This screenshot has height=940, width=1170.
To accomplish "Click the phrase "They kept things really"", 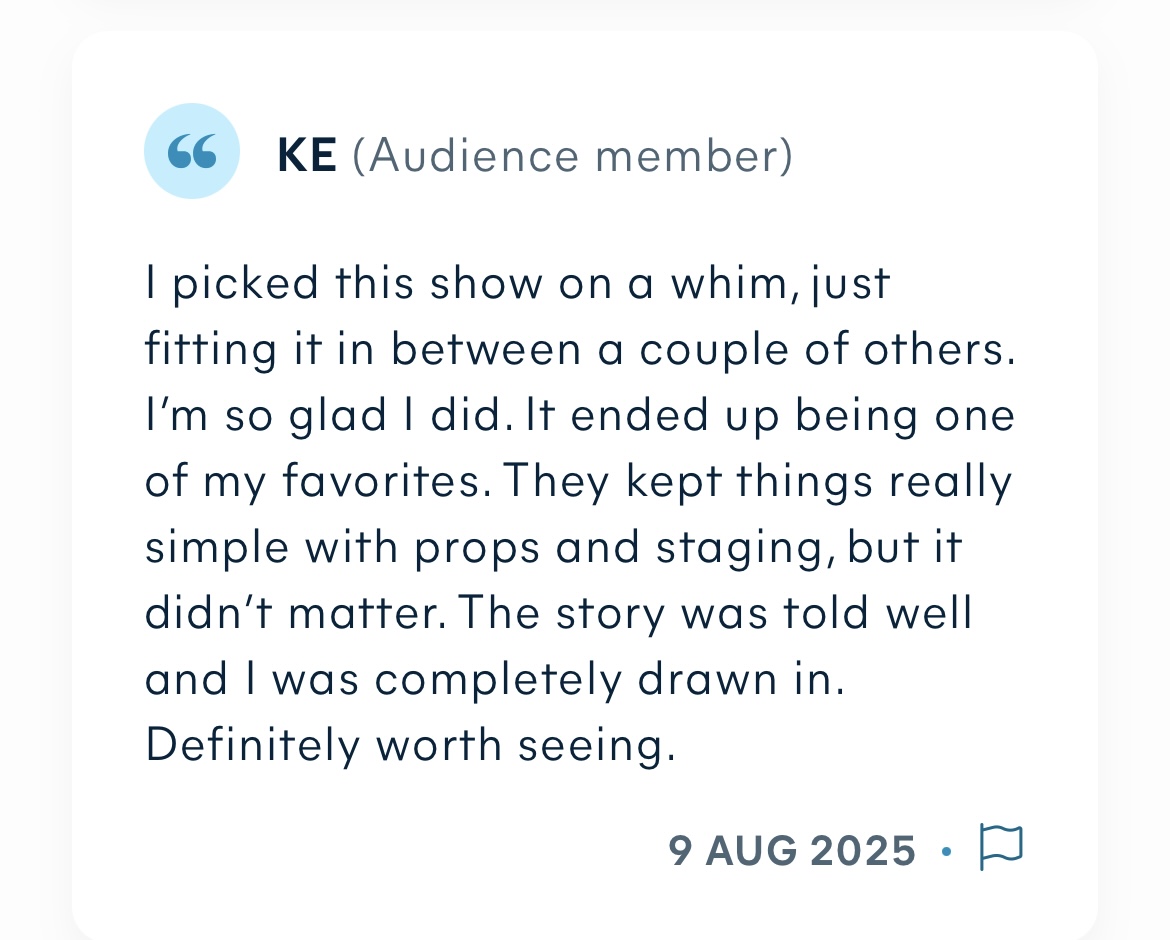I will point(758,481).
